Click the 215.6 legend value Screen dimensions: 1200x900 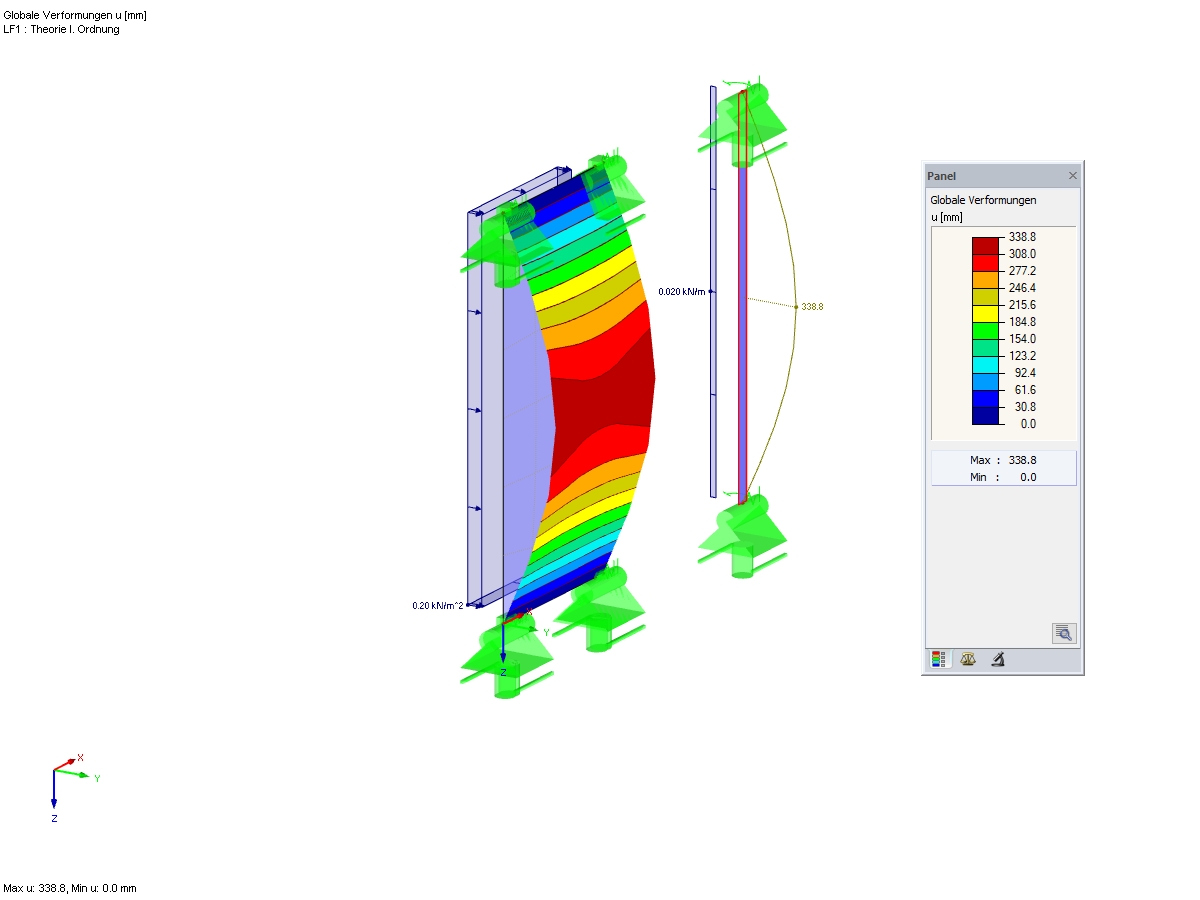click(x=1022, y=305)
